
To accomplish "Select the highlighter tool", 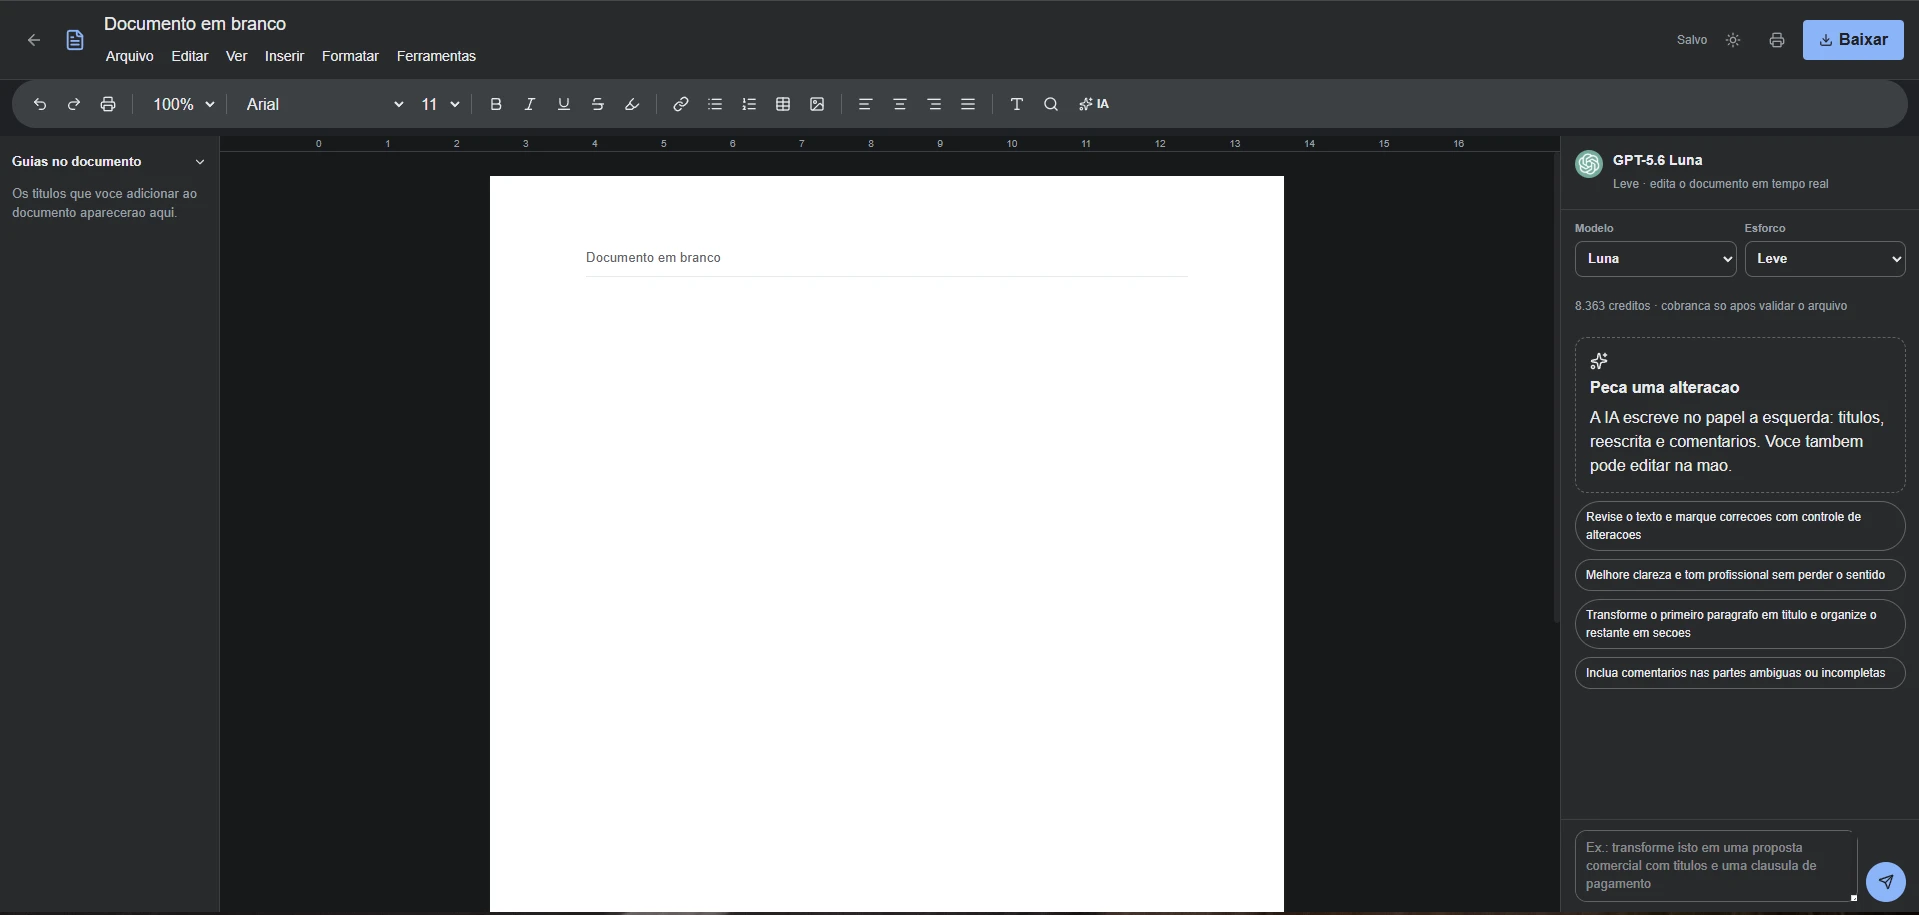I will tap(632, 104).
